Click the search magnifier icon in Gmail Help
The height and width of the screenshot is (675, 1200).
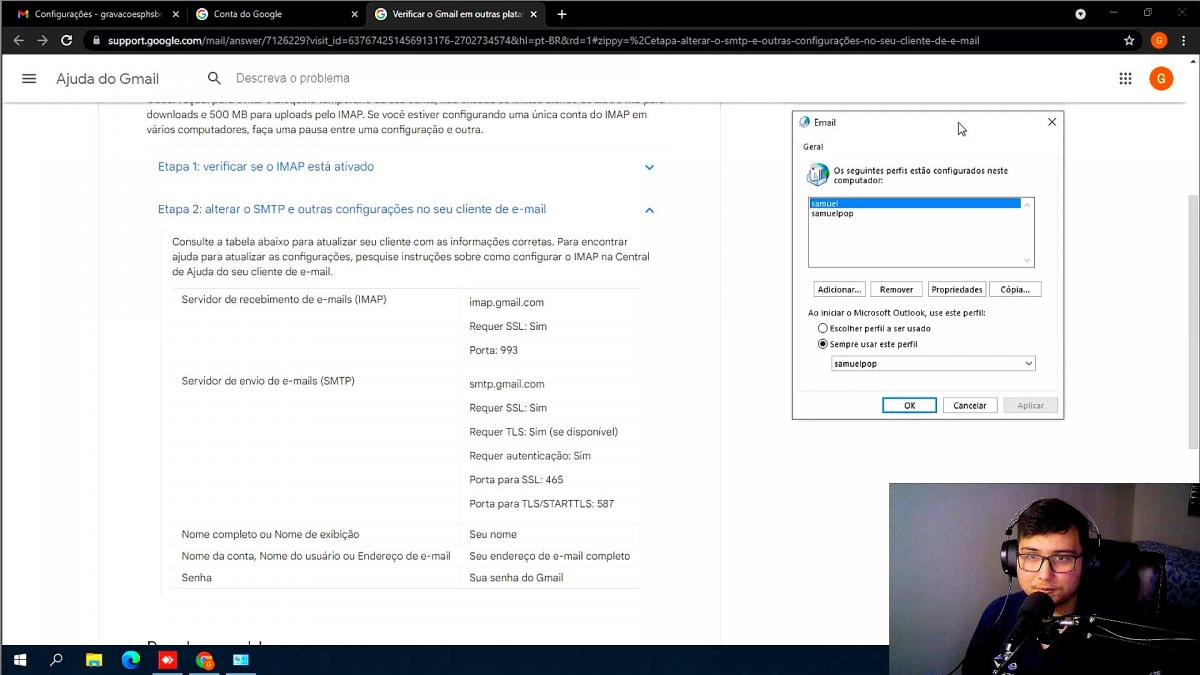pos(214,78)
